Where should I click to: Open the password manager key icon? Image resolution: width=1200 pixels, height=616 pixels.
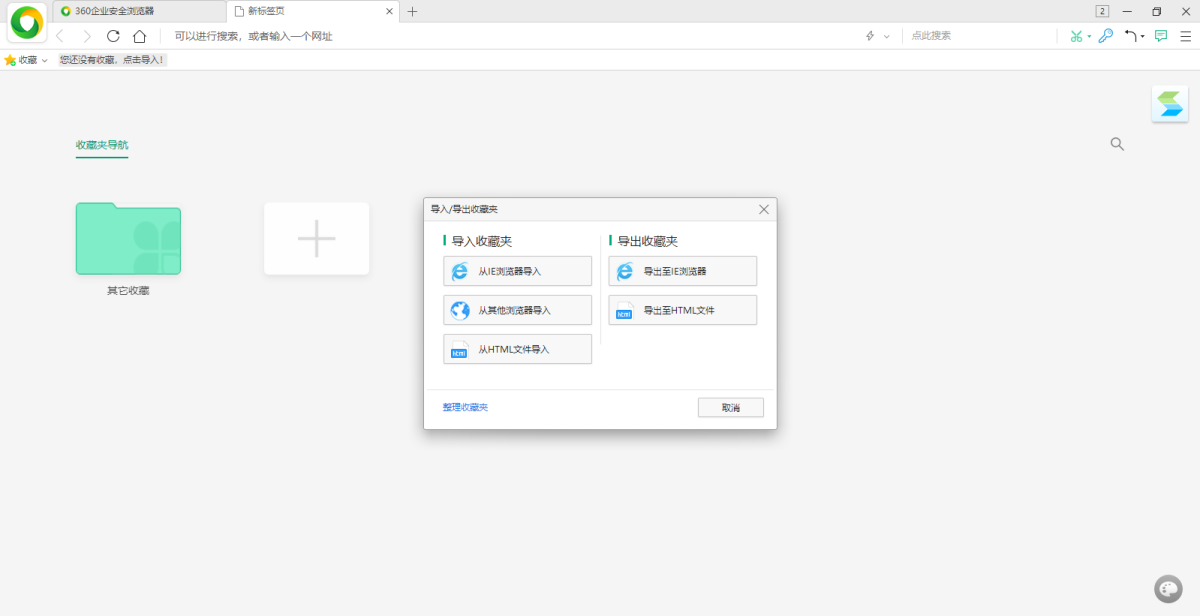1105,36
